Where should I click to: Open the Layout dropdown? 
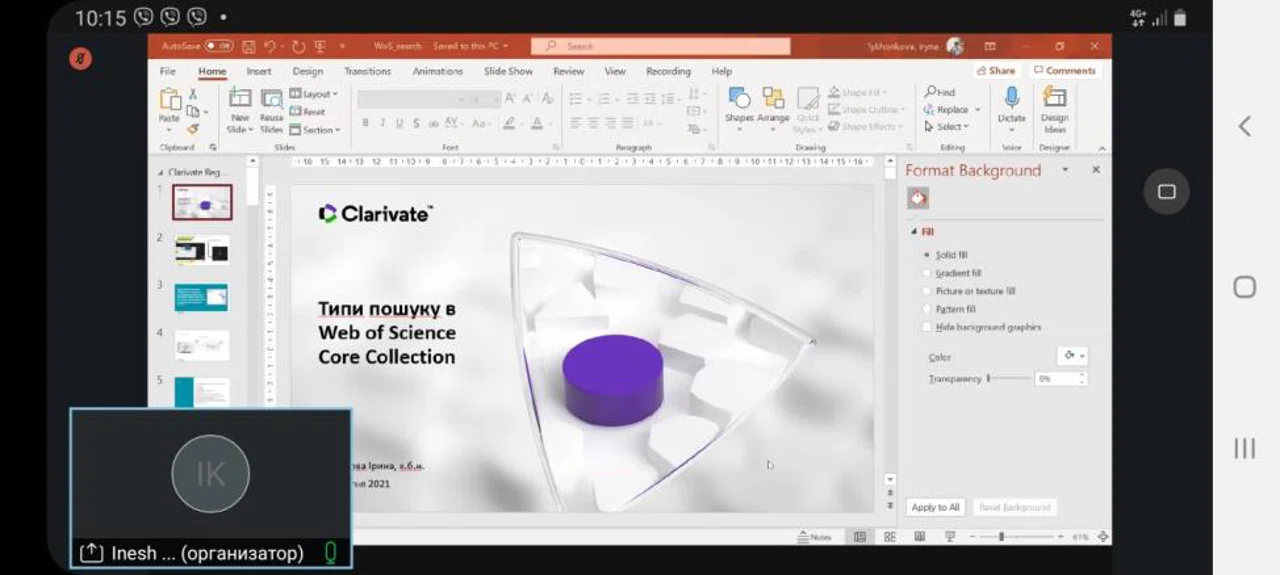tap(314, 94)
